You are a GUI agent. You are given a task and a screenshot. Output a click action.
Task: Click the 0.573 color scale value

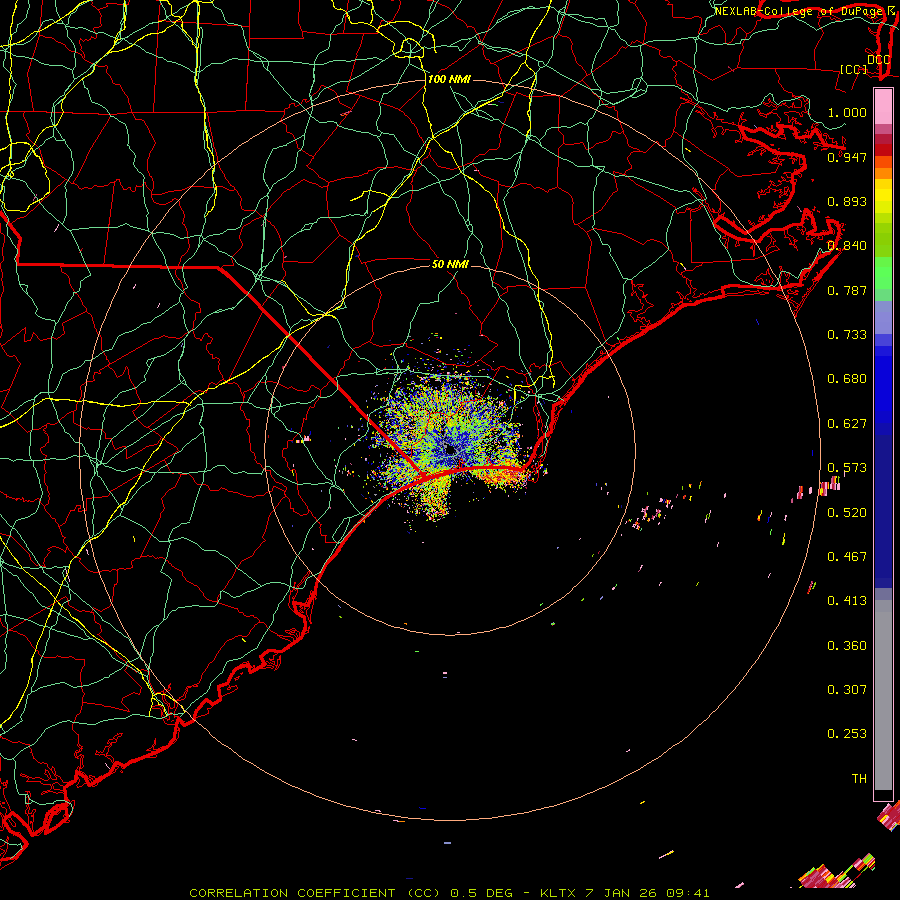(x=847, y=468)
